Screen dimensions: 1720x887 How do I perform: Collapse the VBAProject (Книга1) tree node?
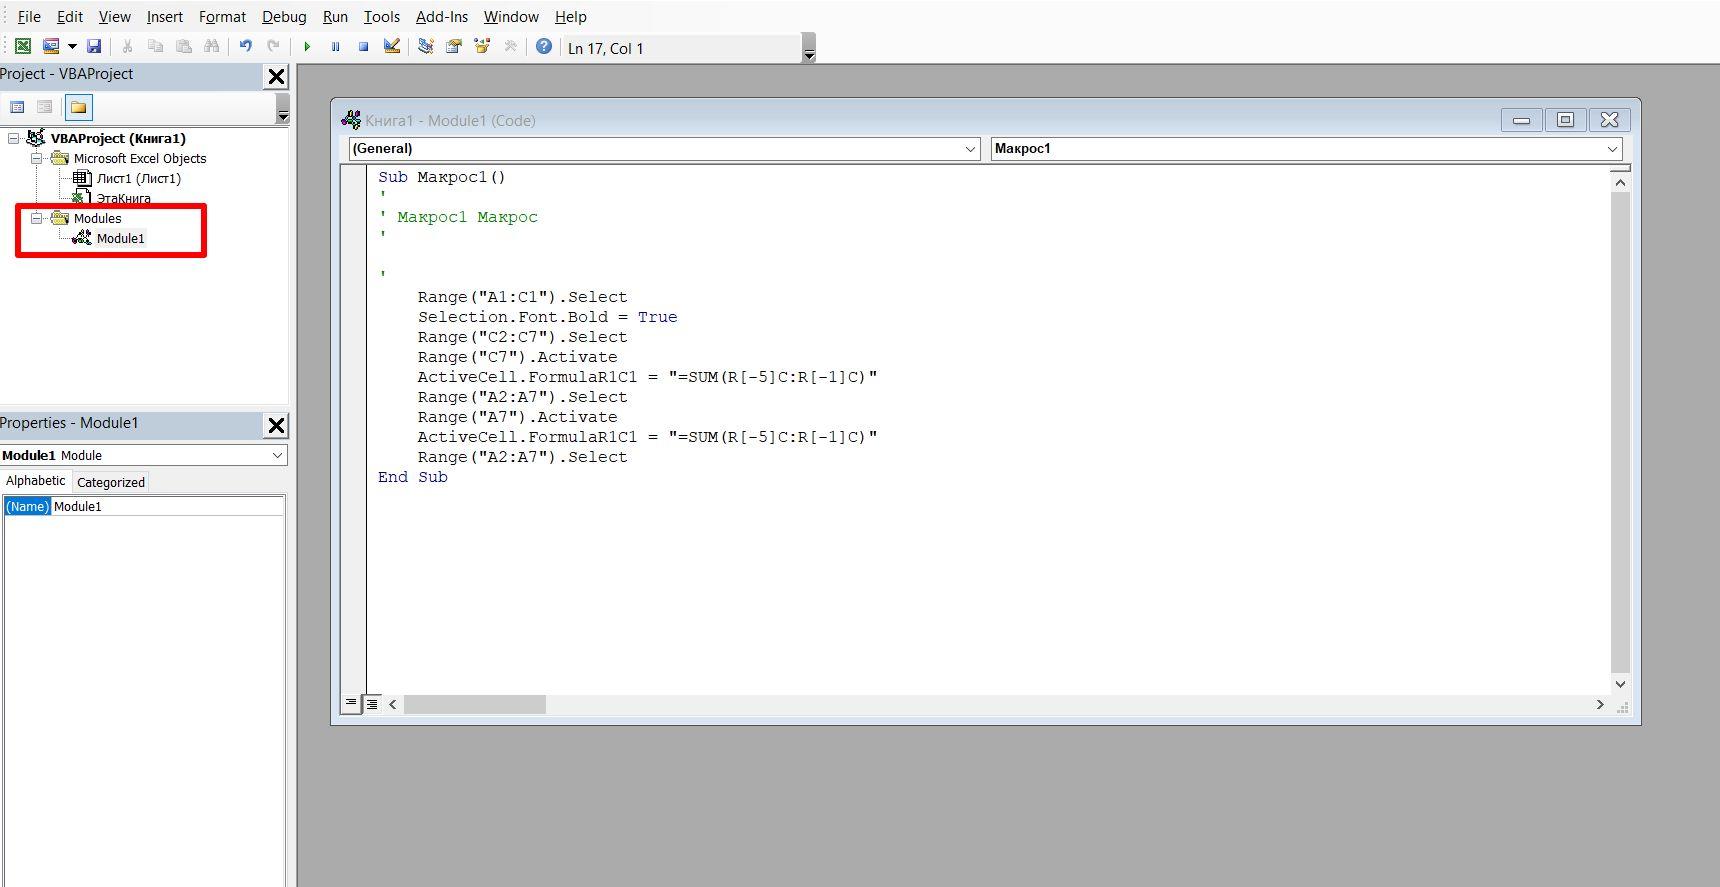[13, 138]
